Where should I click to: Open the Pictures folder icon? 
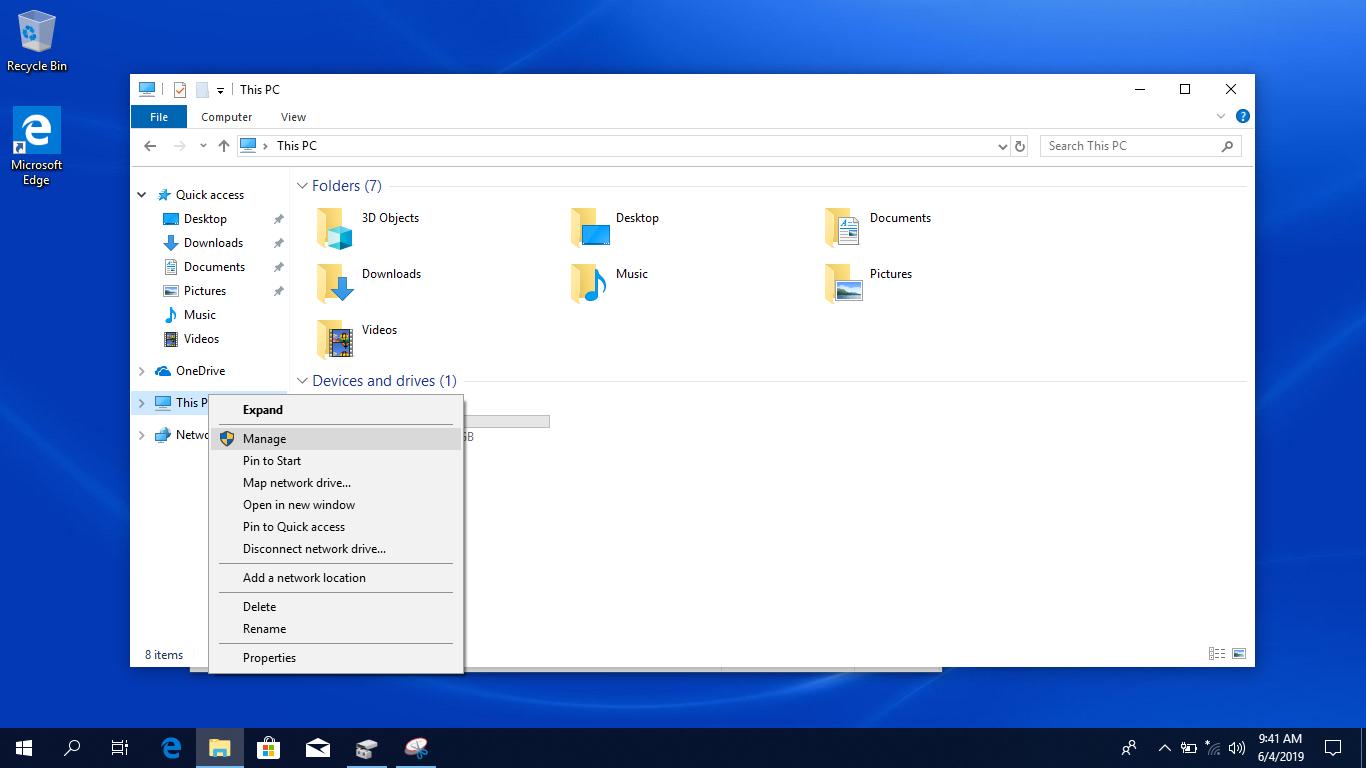[844, 284]
